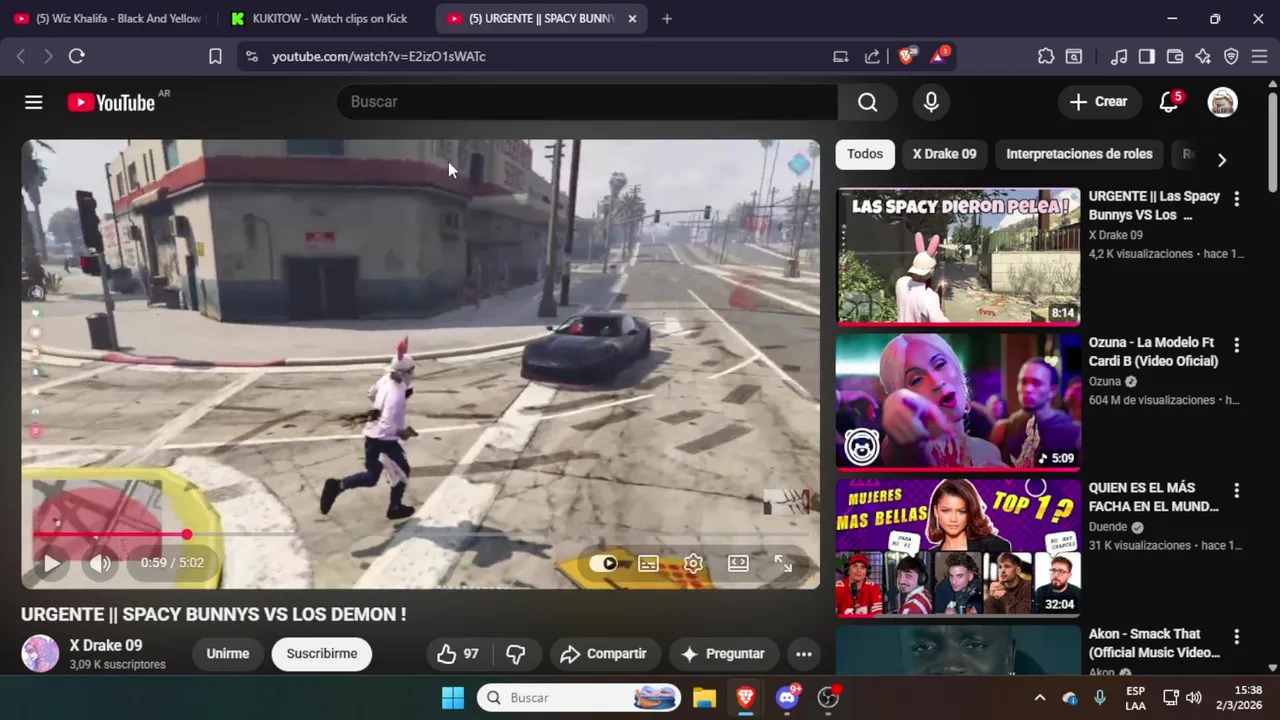The height and width of the screenshot is (720, 1280).
Task: Open player settings gear
Action: click(x=693, y=563)
